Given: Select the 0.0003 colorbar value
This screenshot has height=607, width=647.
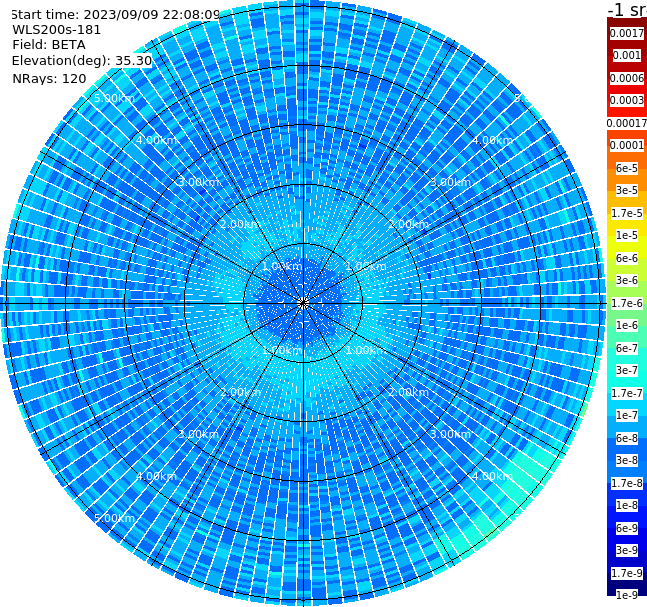Looking at the screenshot, I should tap(627, 100).
